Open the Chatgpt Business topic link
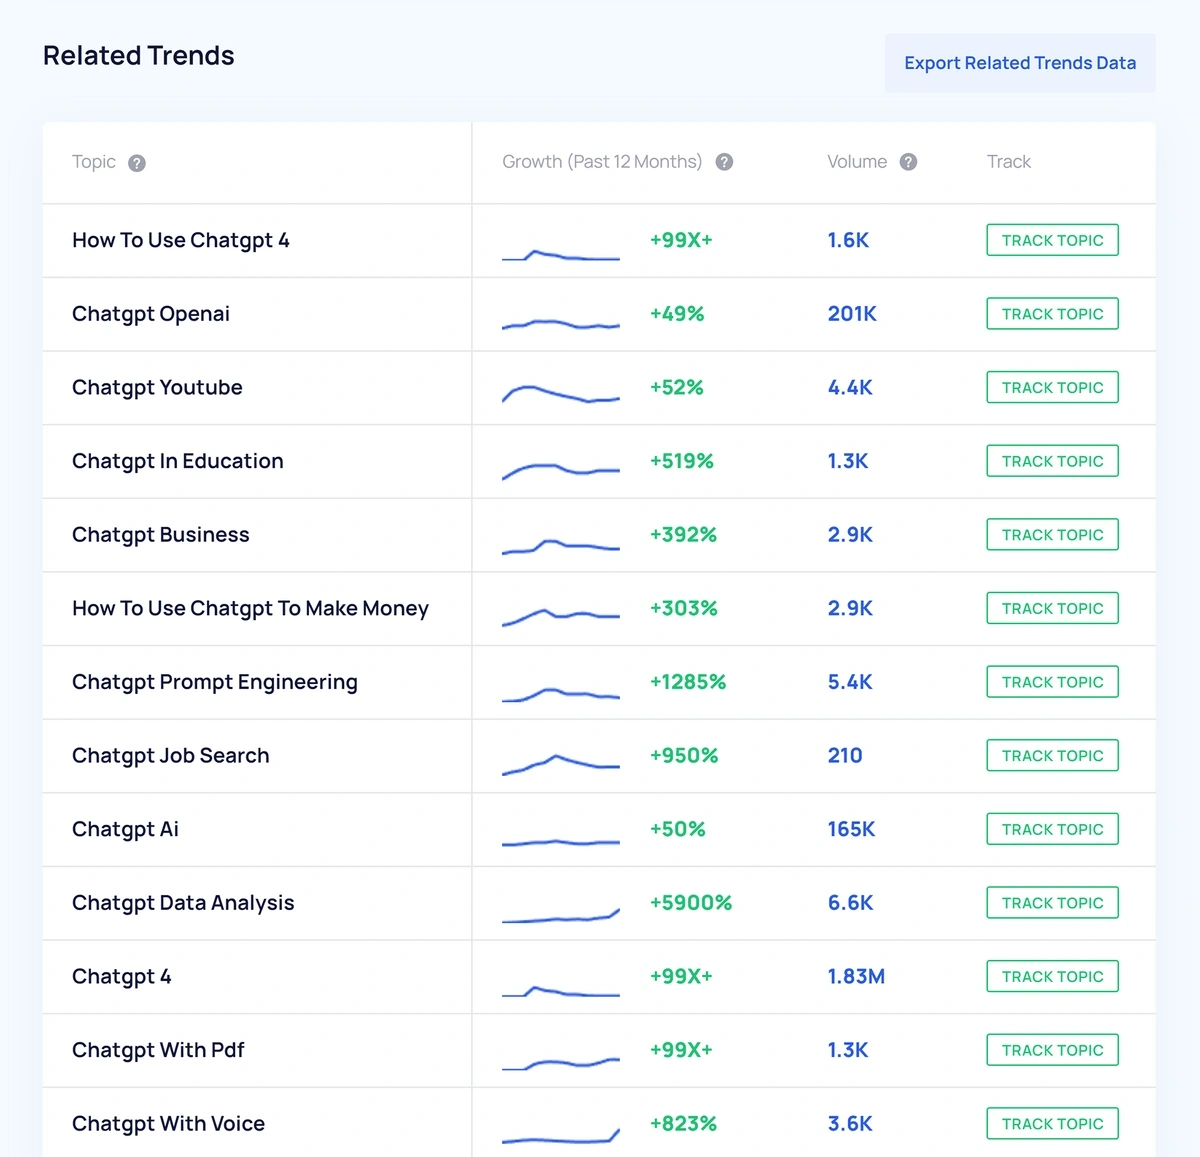Image resolution: width=1200 pixels, height=1157 pixels. 161,535
